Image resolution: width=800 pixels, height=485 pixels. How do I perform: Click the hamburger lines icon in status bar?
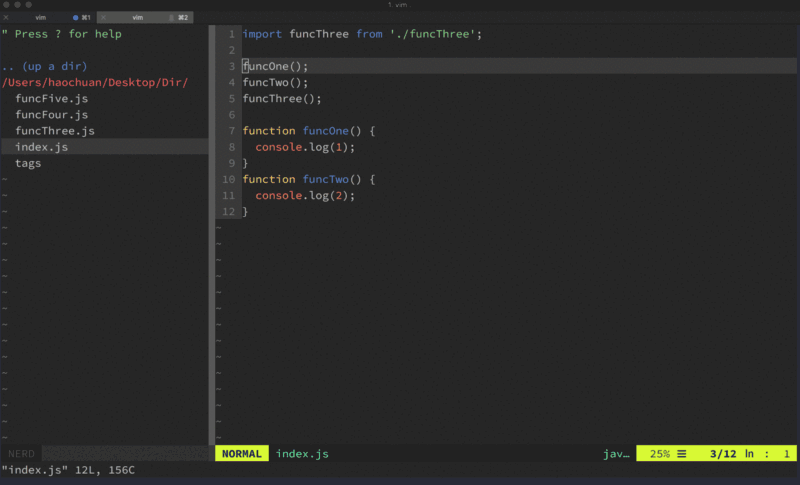(x=681, y=454)
